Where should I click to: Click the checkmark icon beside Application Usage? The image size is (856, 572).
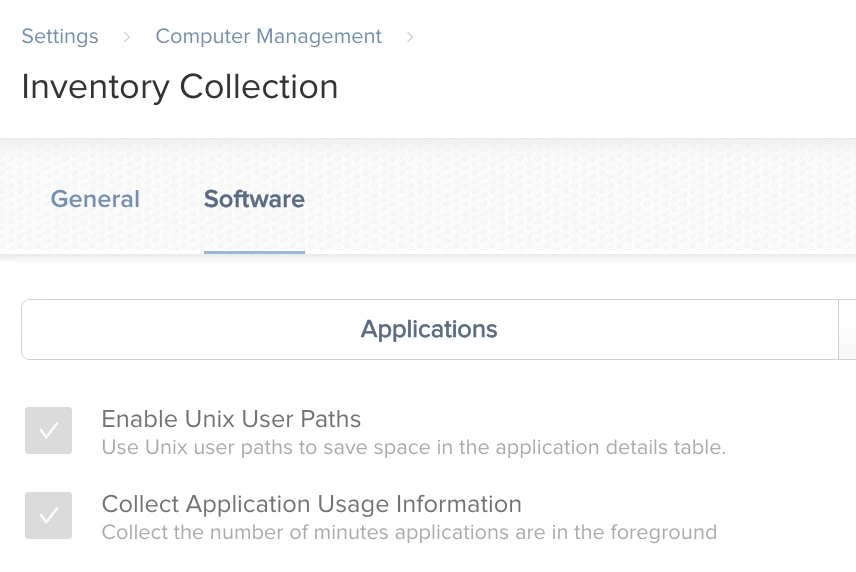click(49, 515)
